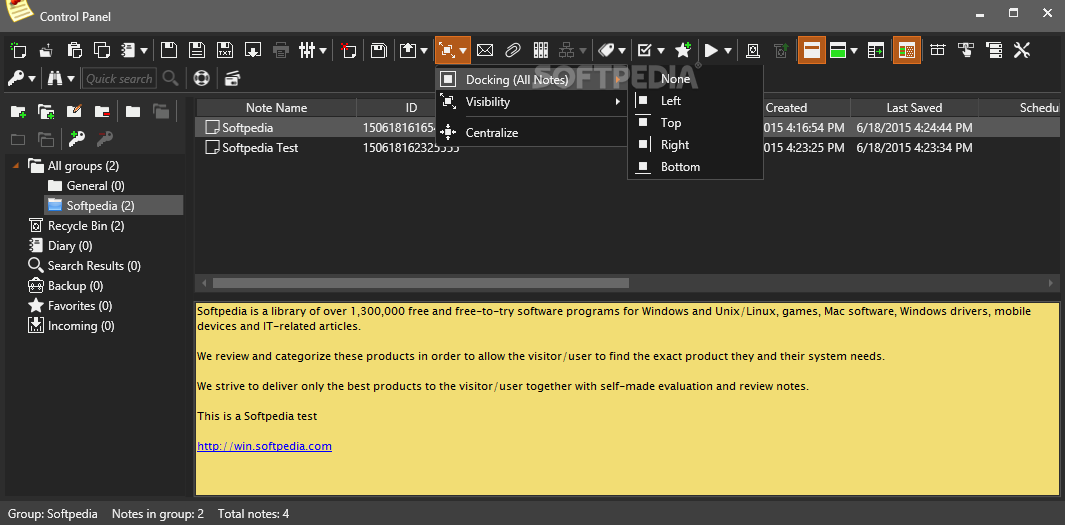1065x525 pixels.
Task: Sort by Last Saved column header
Action: 914,107
